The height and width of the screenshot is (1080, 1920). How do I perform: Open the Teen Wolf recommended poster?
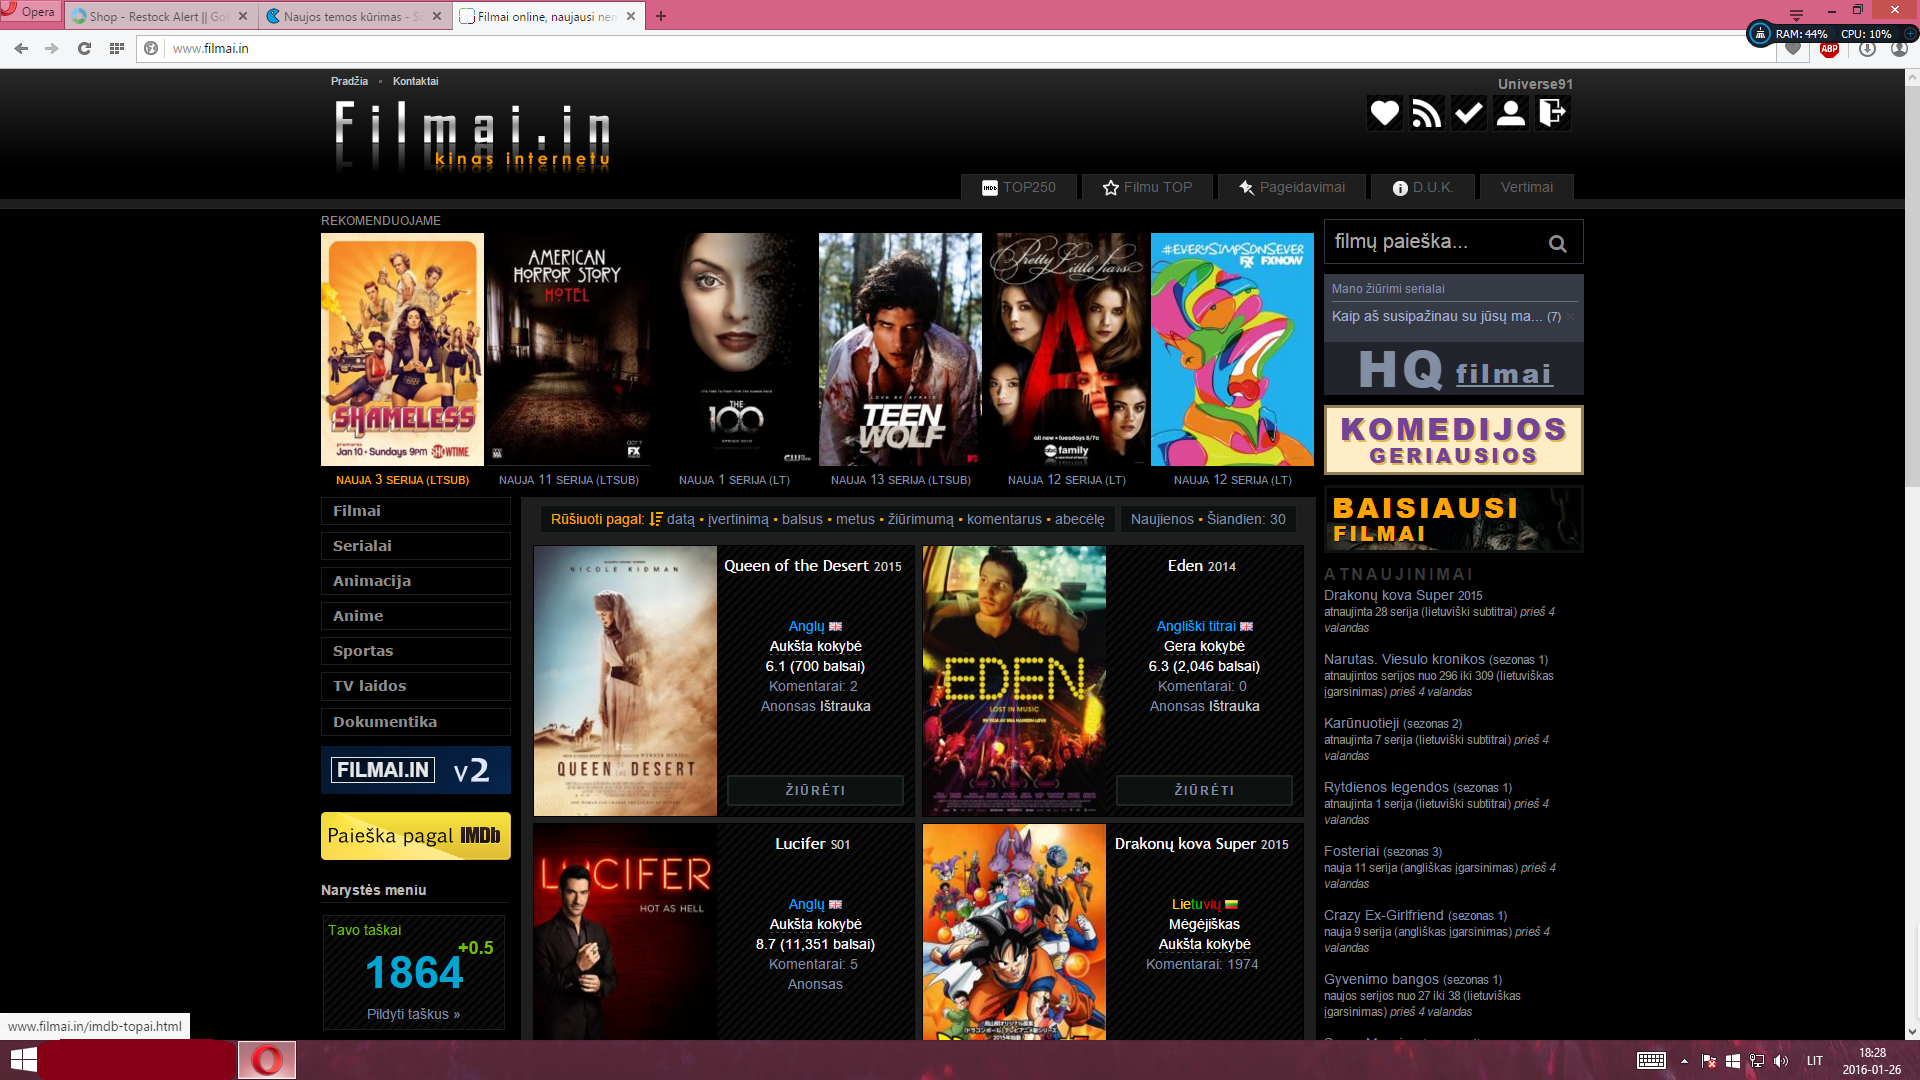point(900,349)
